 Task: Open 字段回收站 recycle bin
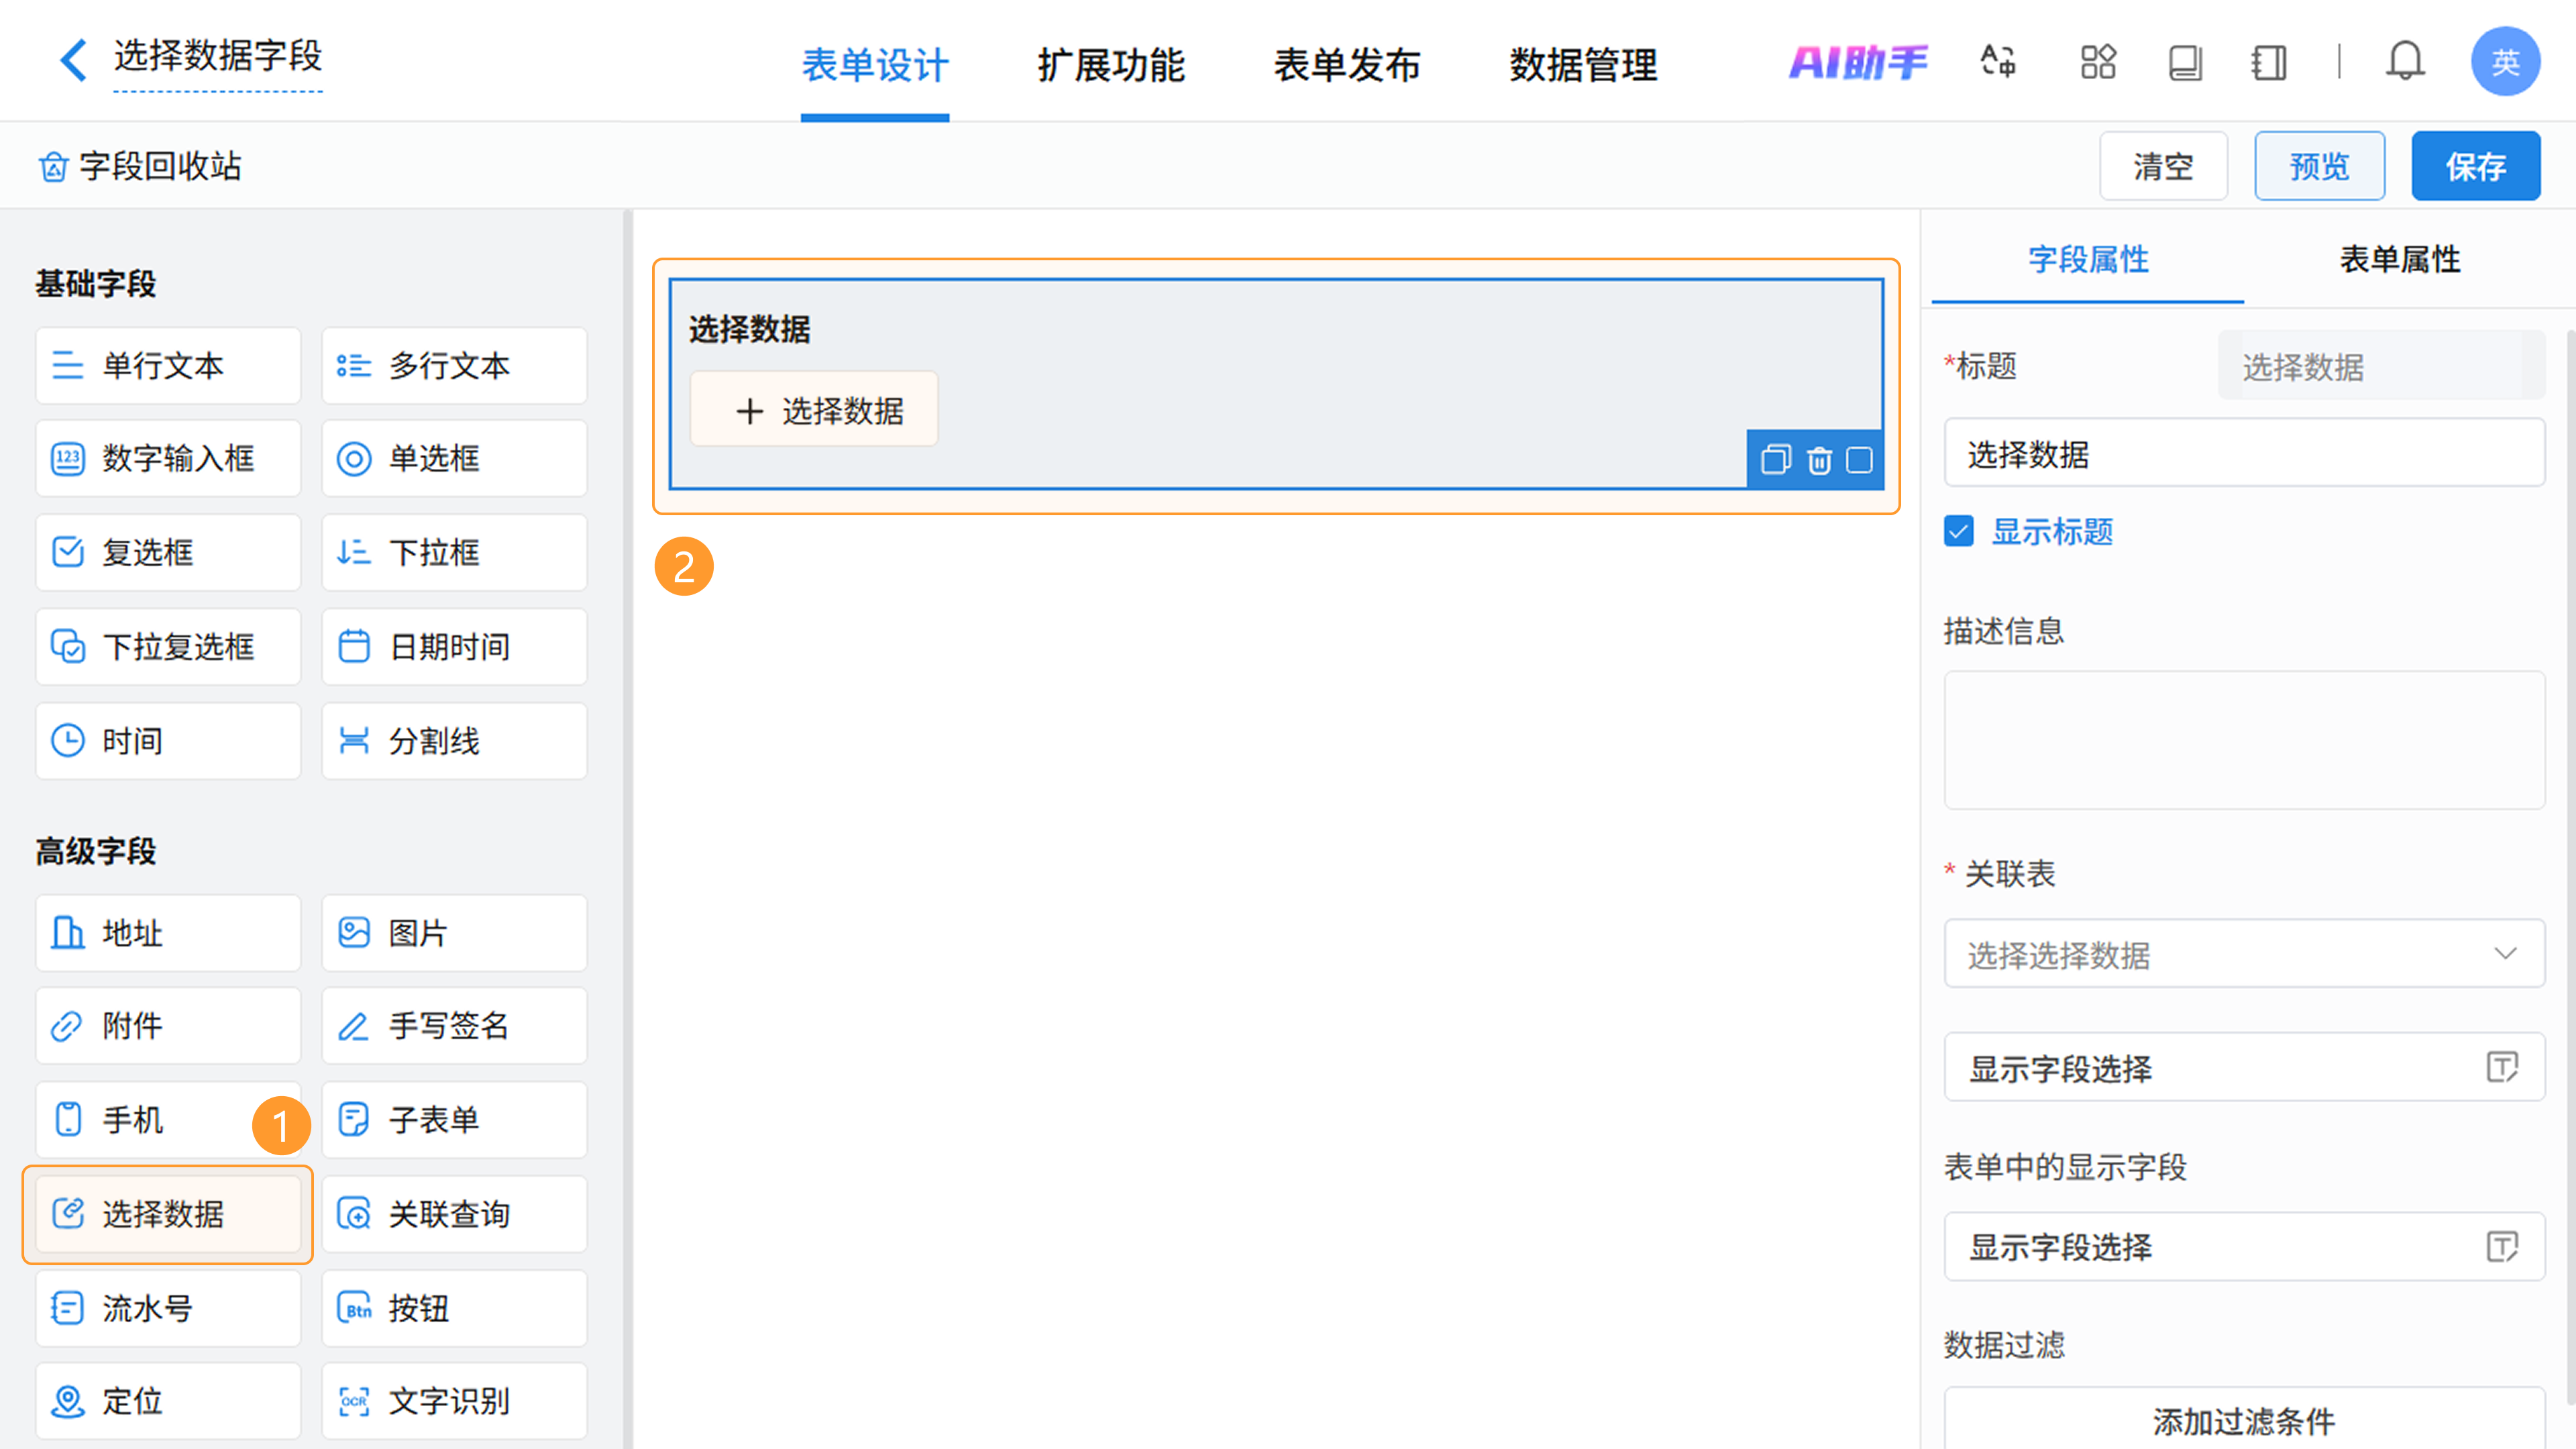[140, 166]
